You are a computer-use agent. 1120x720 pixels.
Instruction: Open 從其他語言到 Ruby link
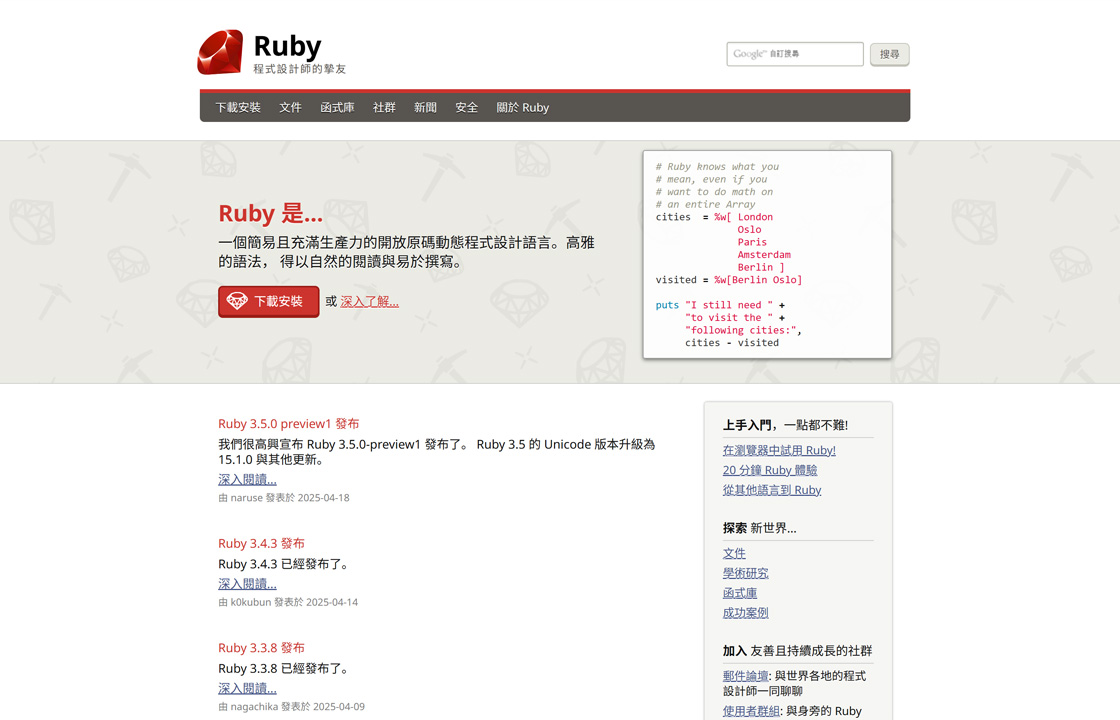click(x=772, y=490)
